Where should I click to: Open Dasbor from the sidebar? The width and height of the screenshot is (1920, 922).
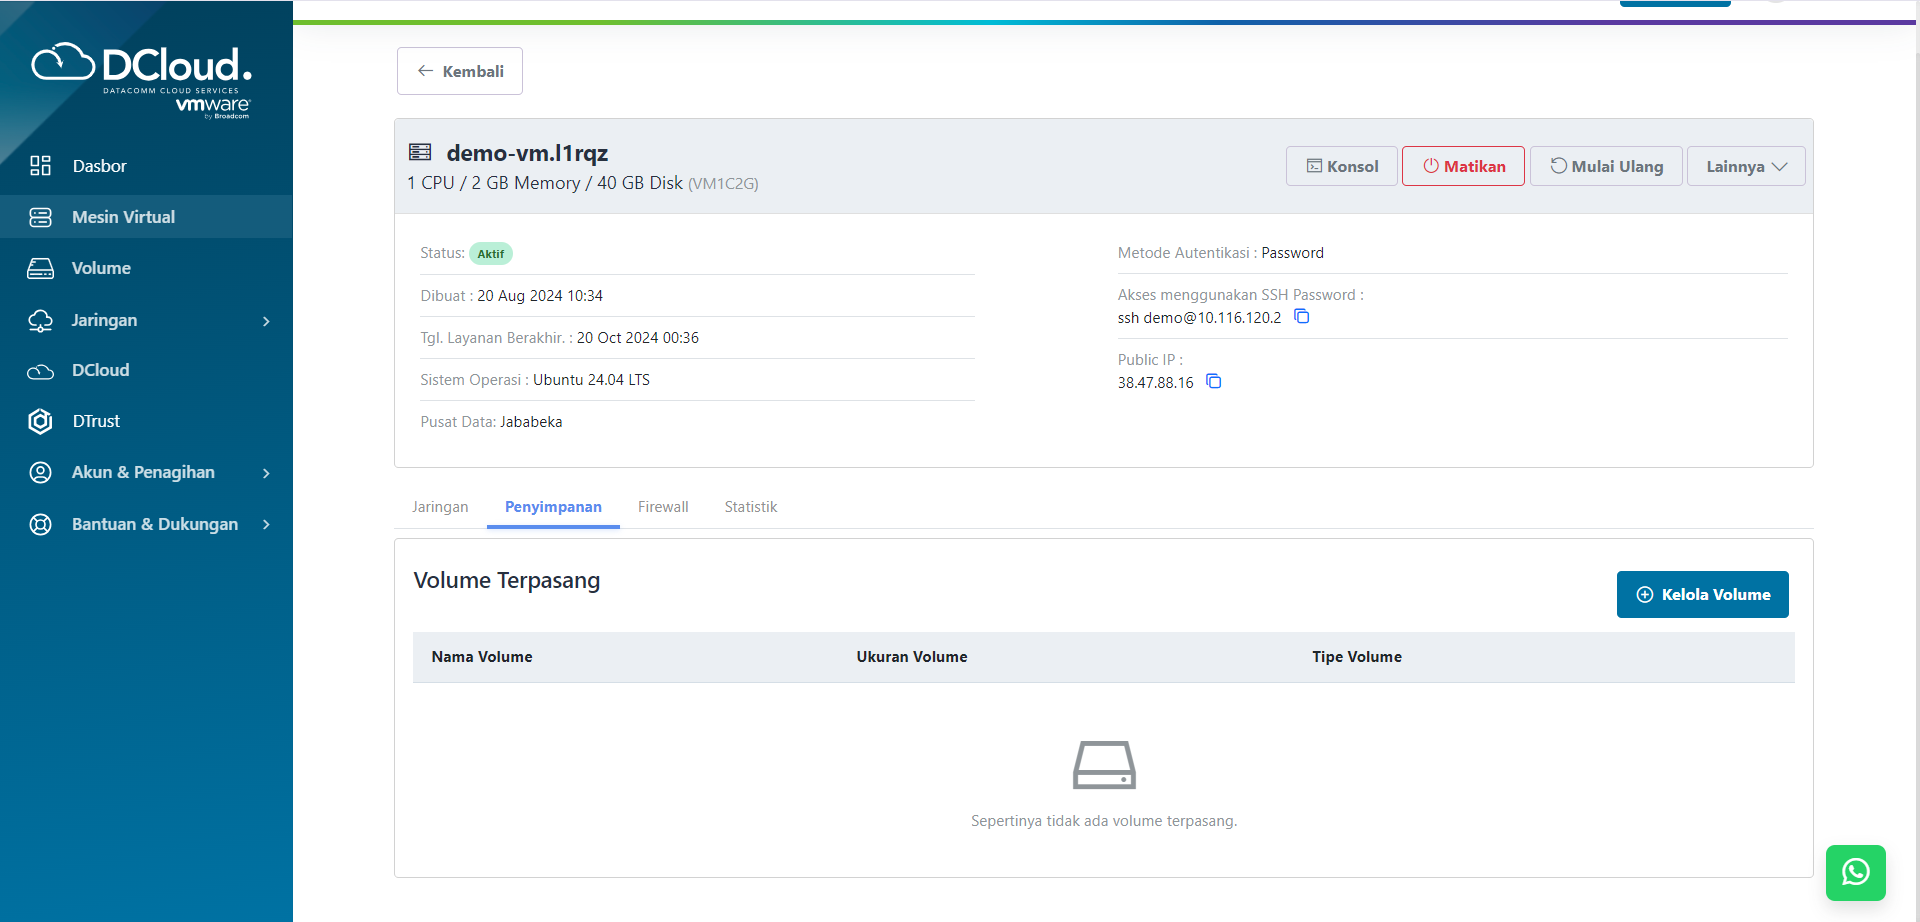(x=99, y=166)
